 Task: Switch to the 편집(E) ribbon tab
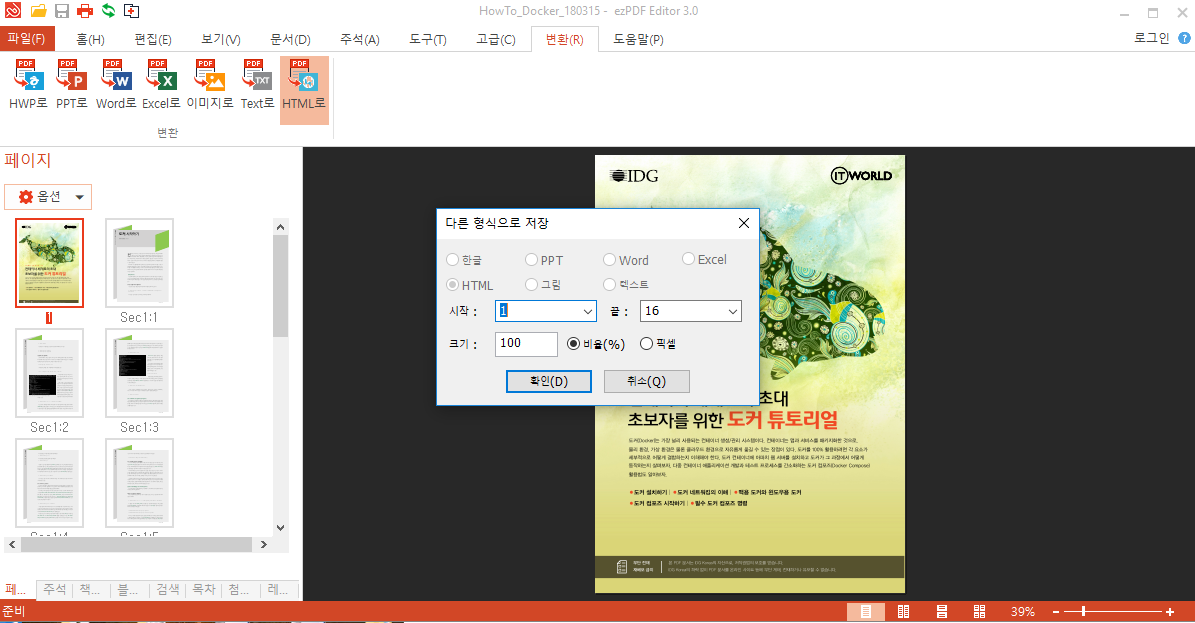(152, 39)
